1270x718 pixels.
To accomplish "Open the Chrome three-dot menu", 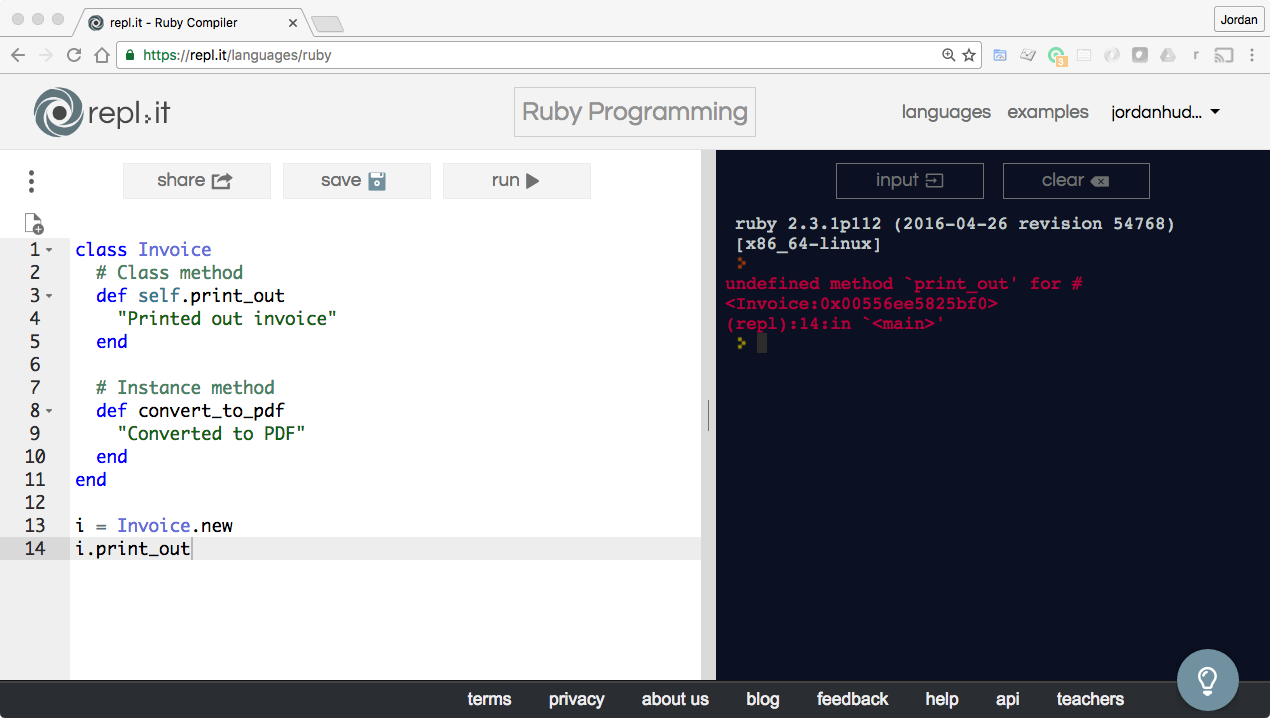I will click(1252, 55).
